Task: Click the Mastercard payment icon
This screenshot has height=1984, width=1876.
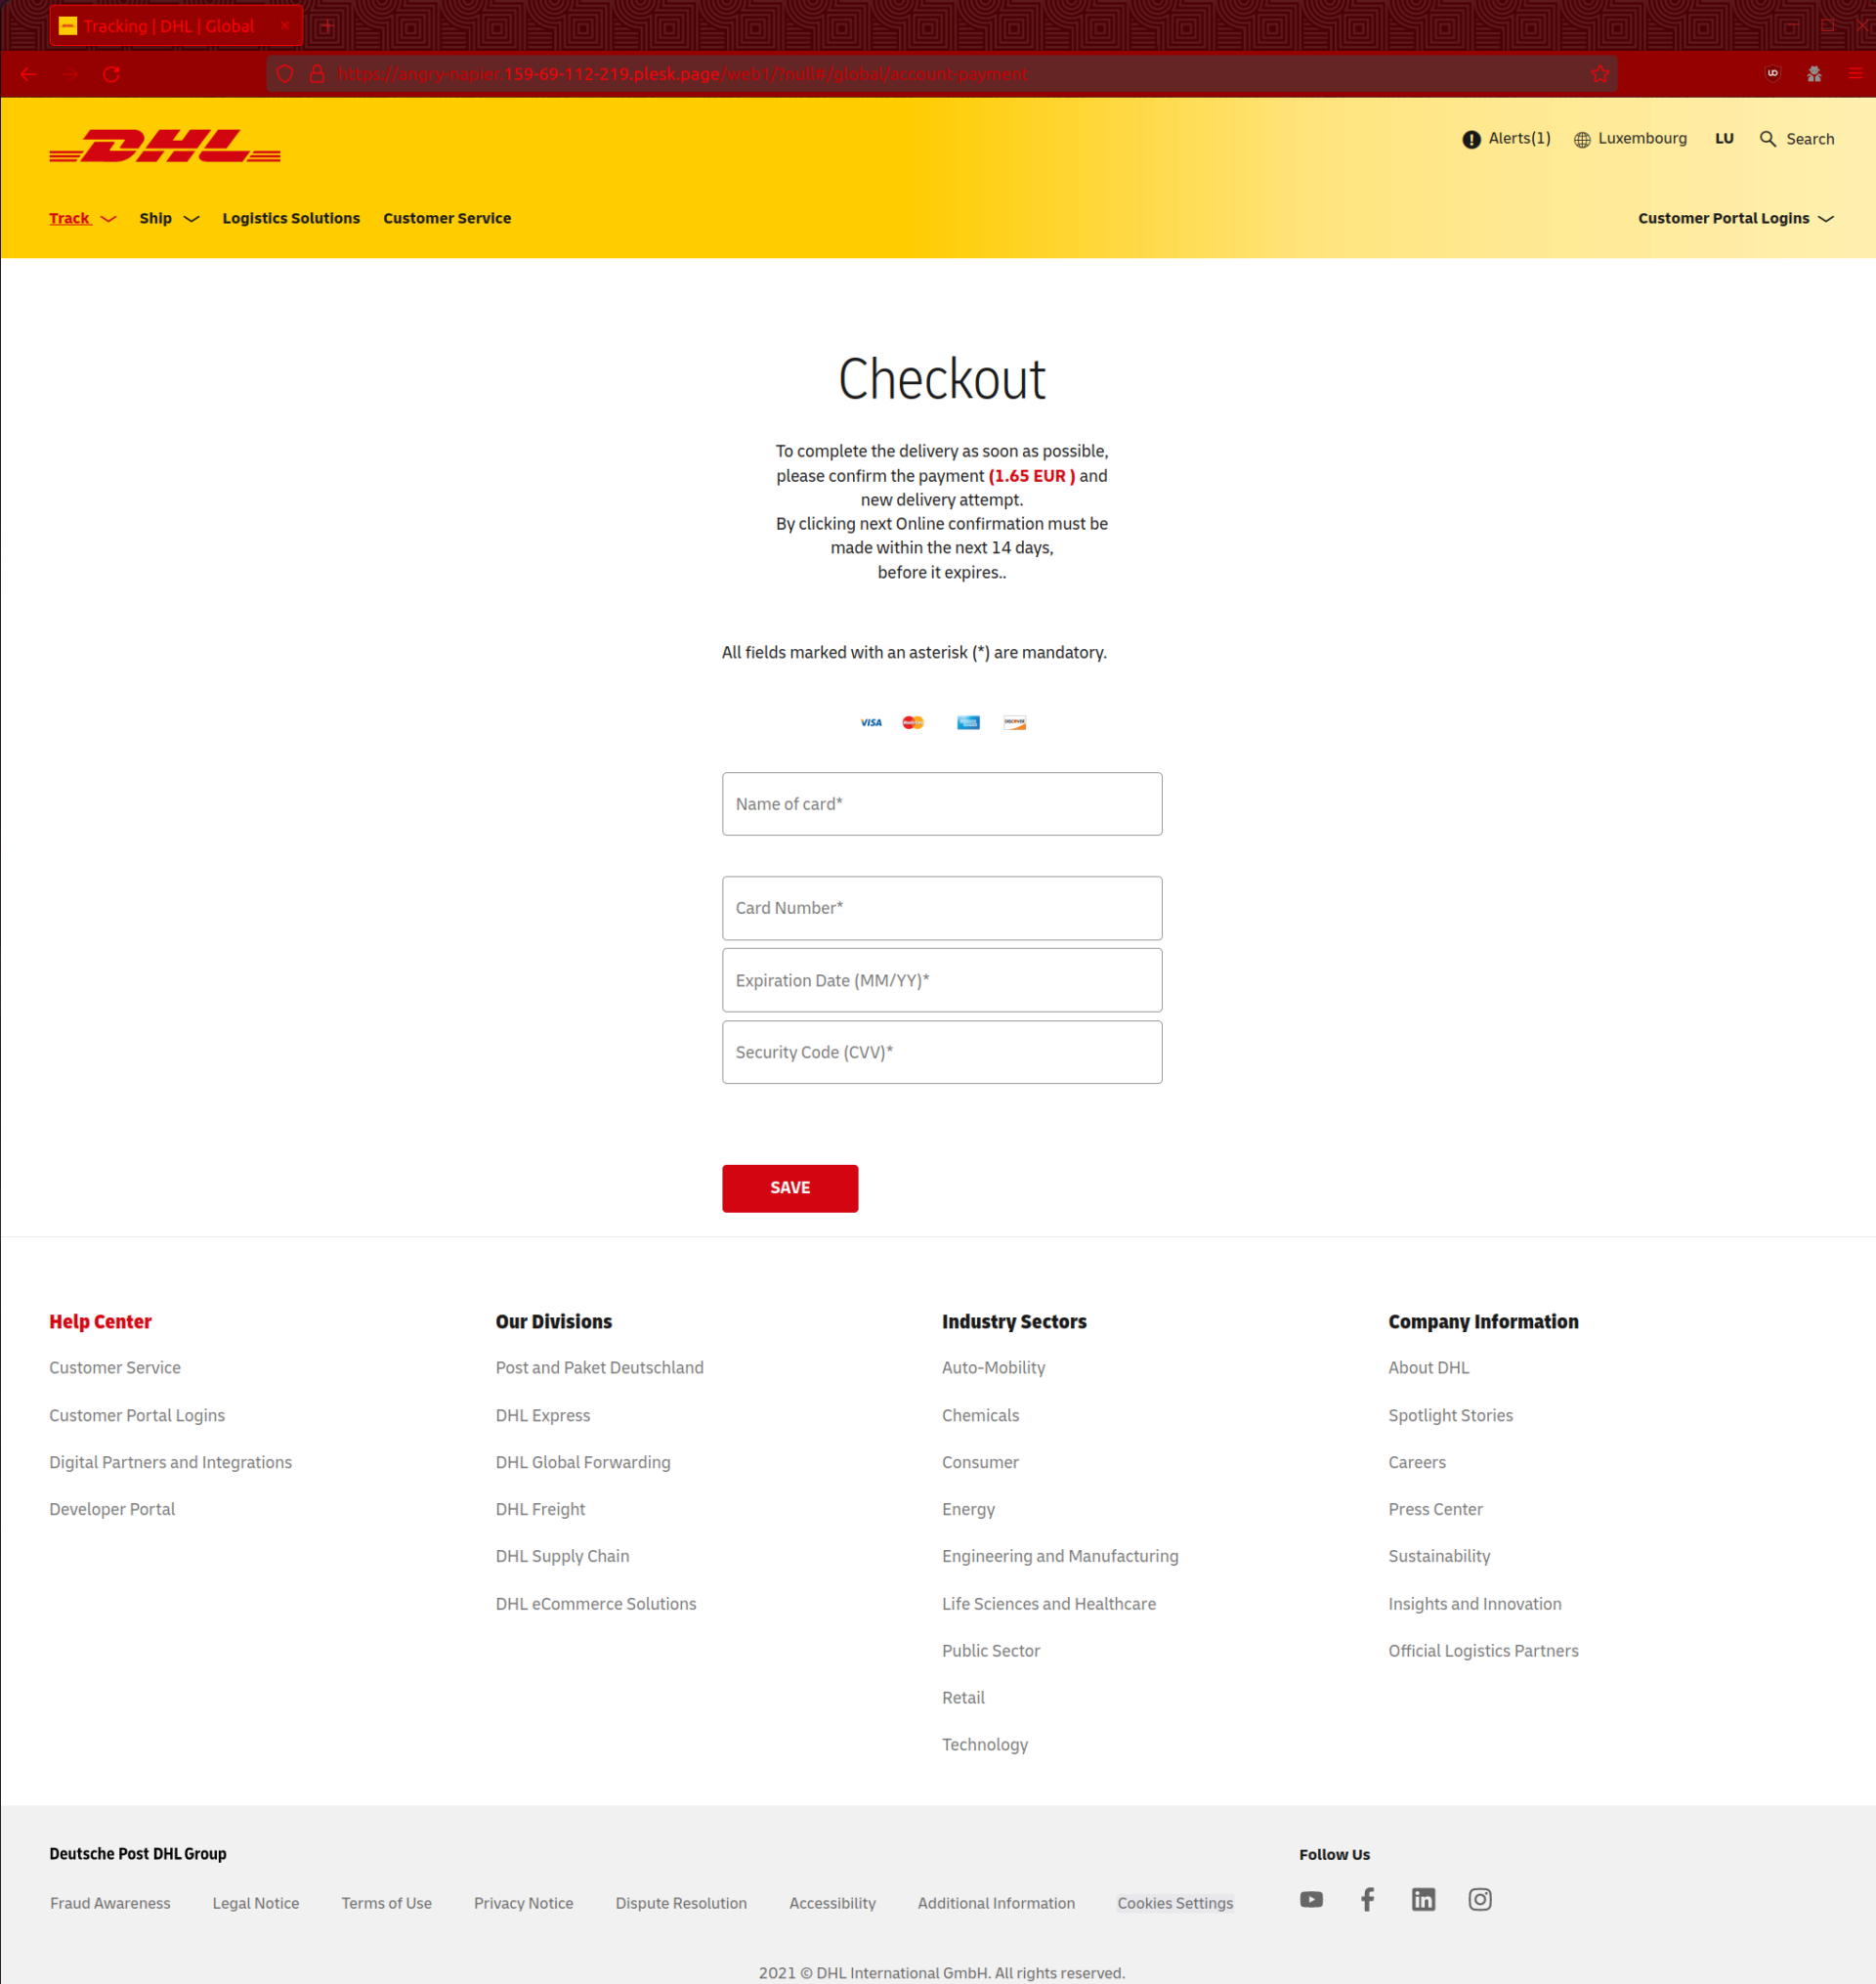Action: tap(916, 723)
